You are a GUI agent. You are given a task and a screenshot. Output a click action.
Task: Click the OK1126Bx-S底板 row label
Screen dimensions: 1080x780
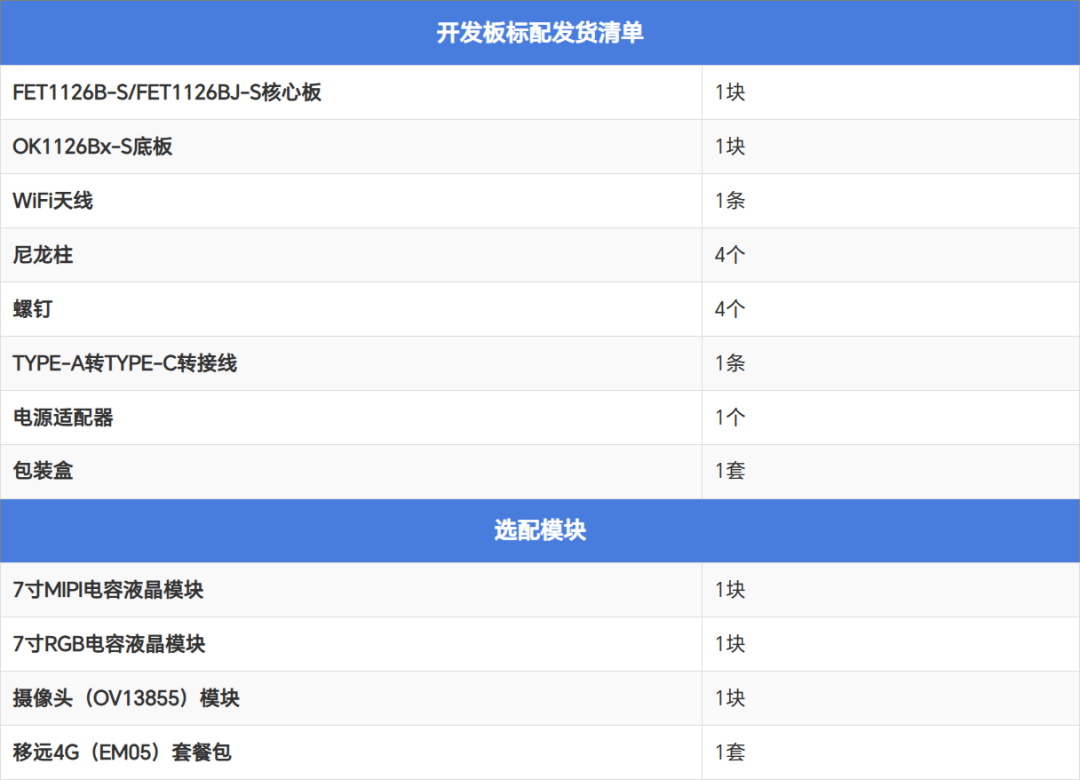(93, 147)
